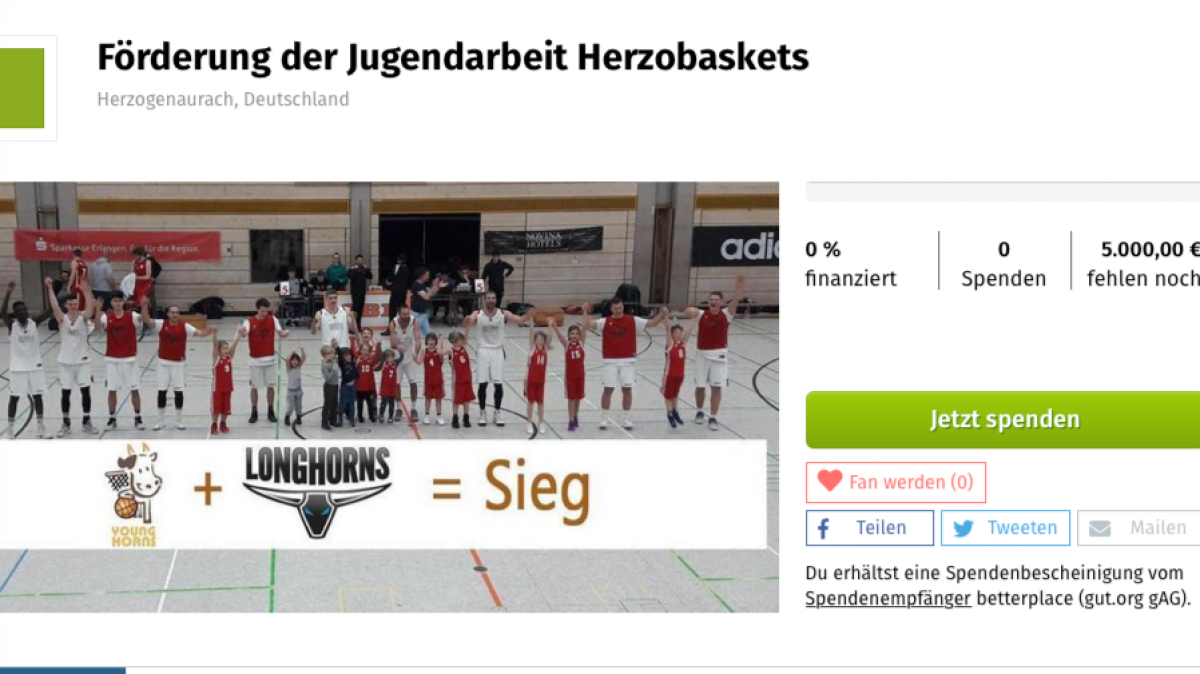Select the active blue tab underline
The height and width of the screenshot is (674, 1200).
[x=63, y=670]
